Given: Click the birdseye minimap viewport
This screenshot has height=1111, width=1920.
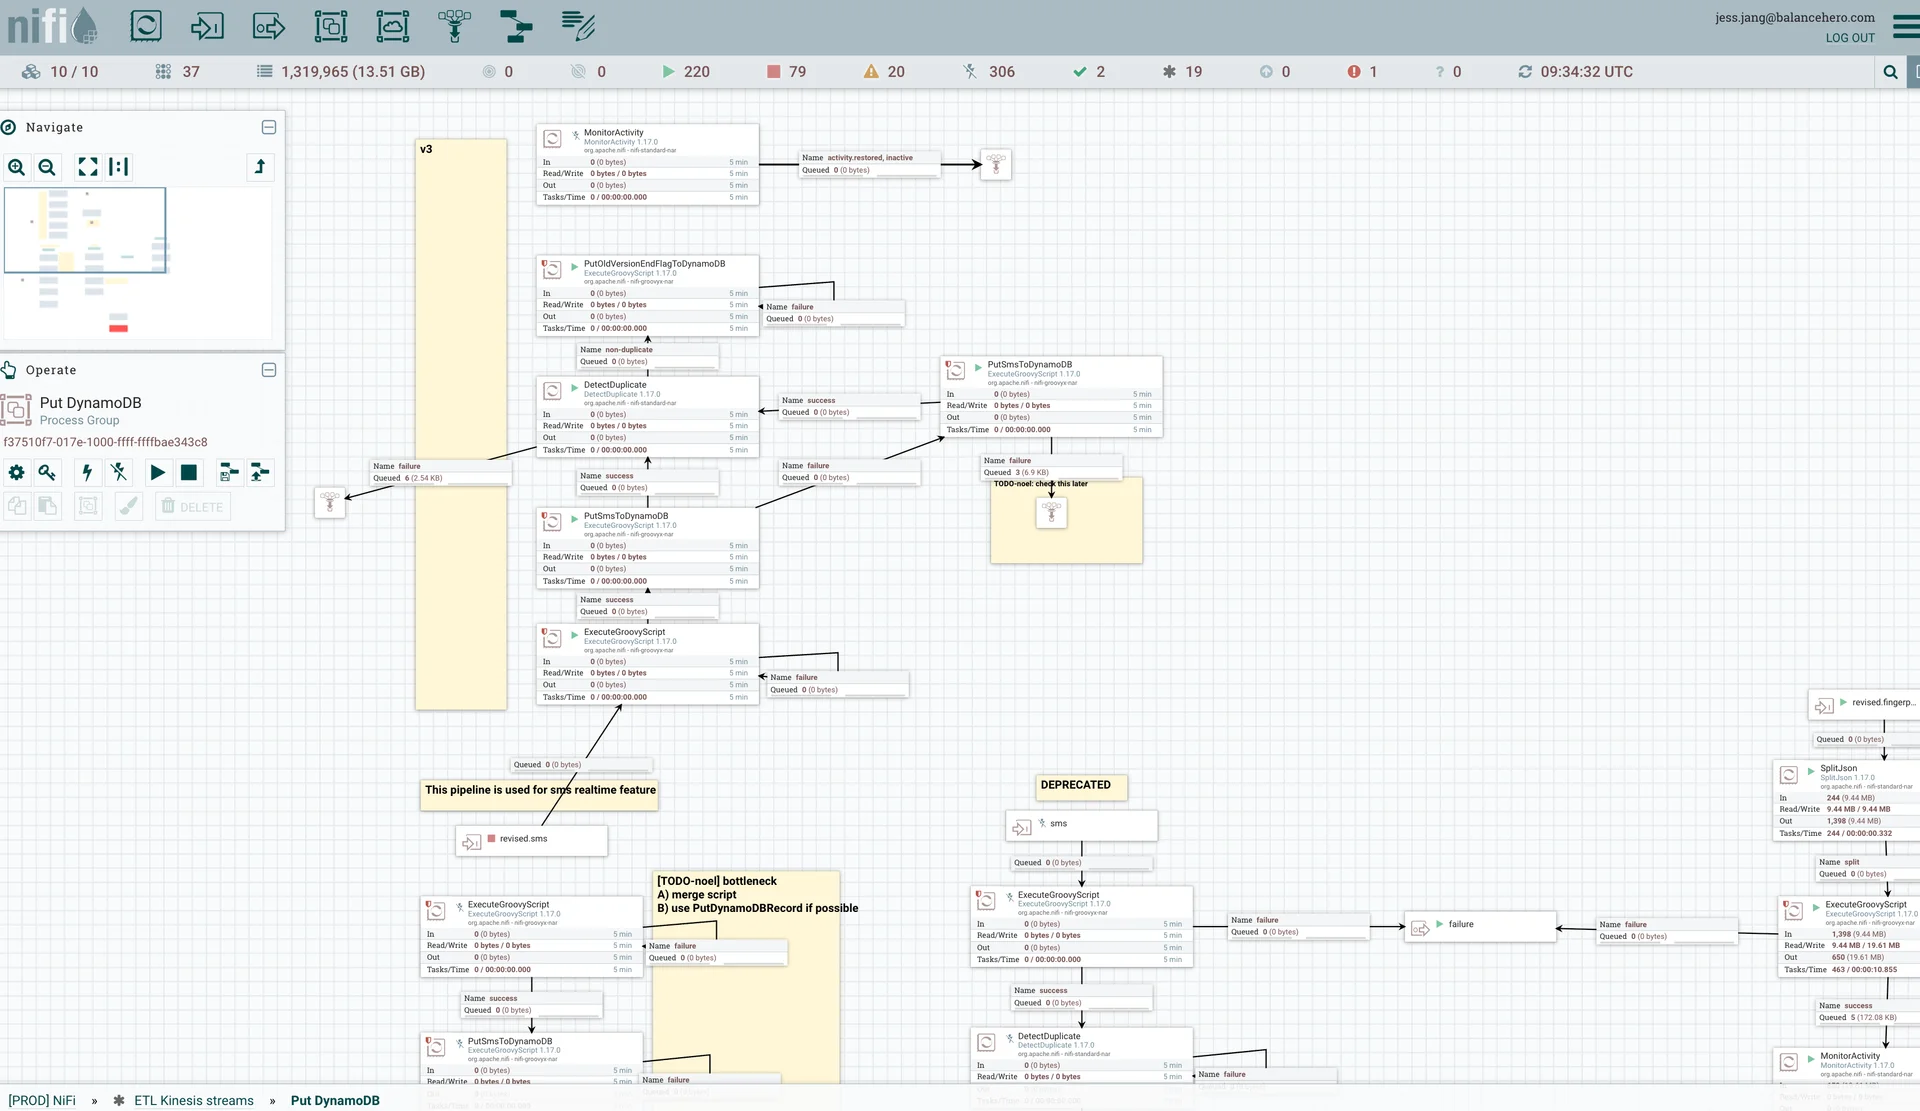Looking at the screenshot, I should coord(85,230).
